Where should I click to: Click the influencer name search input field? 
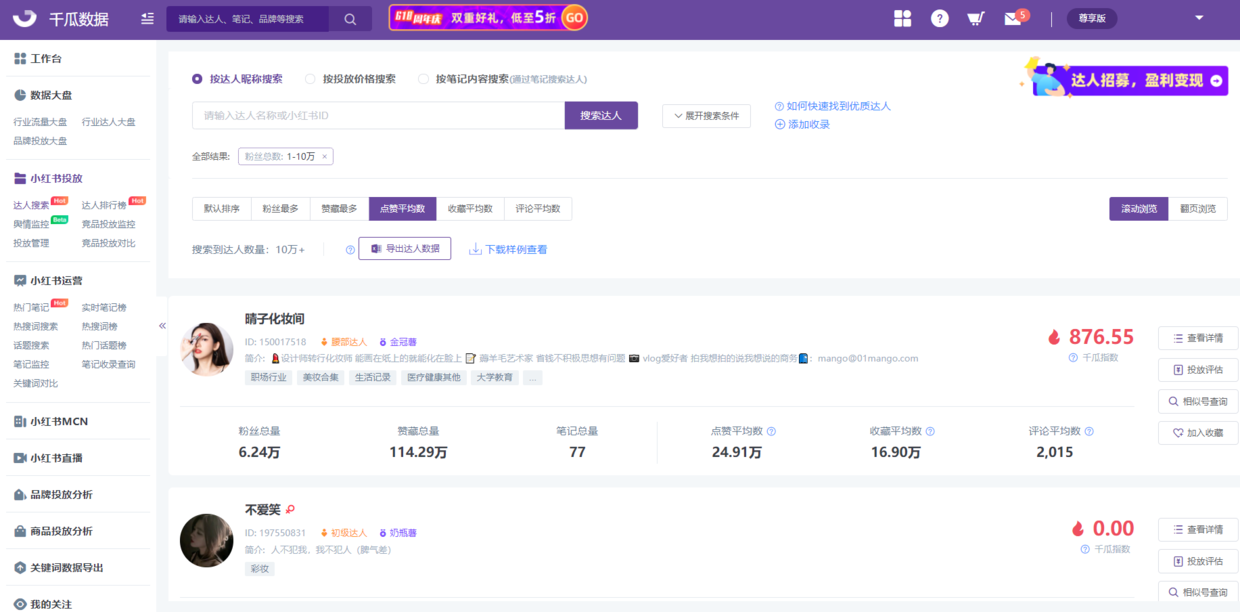tap(378, 116)
